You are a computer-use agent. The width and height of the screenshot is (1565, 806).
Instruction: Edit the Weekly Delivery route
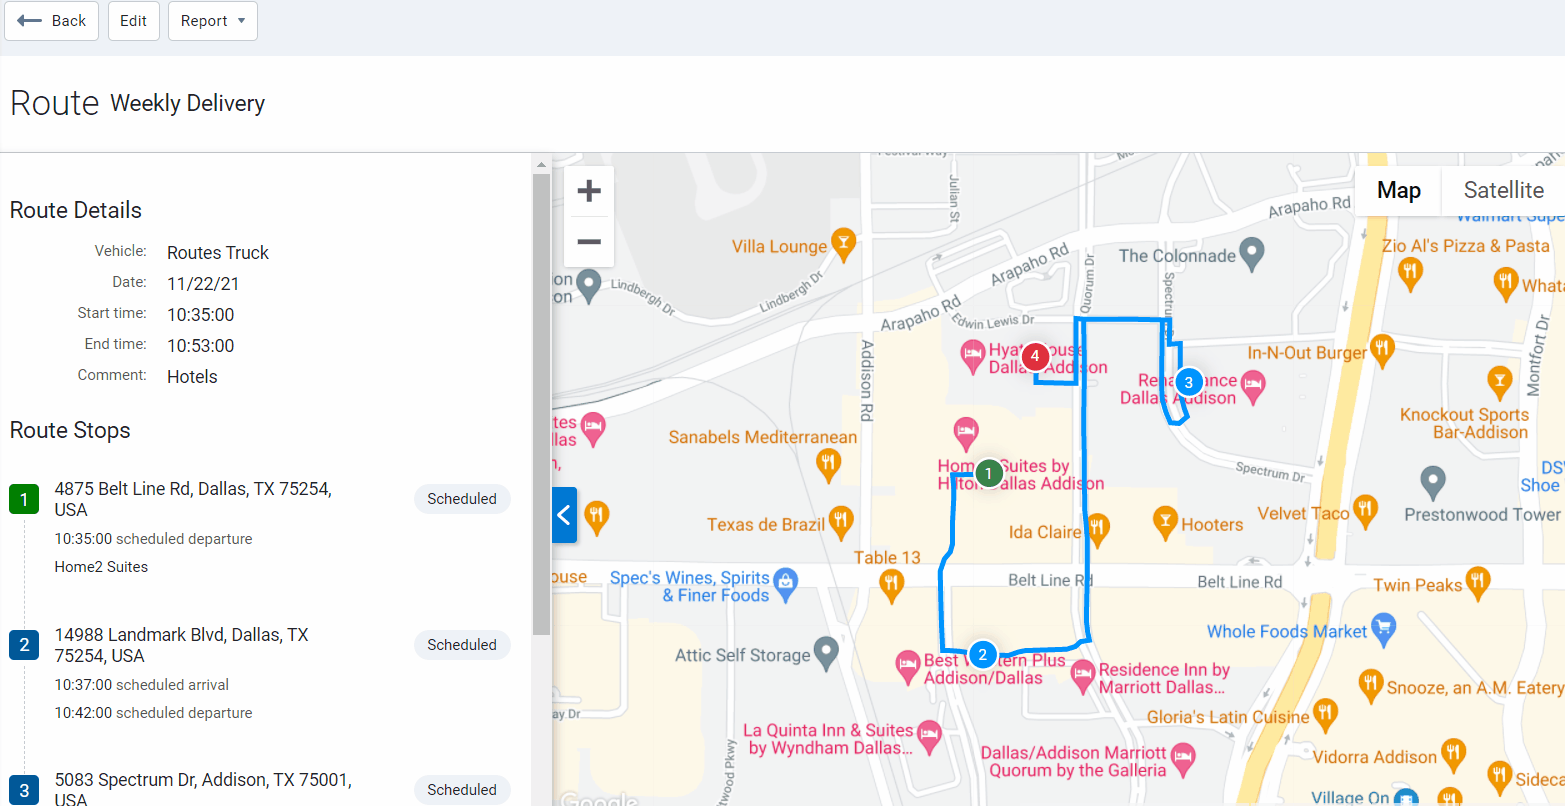(133, 20)
